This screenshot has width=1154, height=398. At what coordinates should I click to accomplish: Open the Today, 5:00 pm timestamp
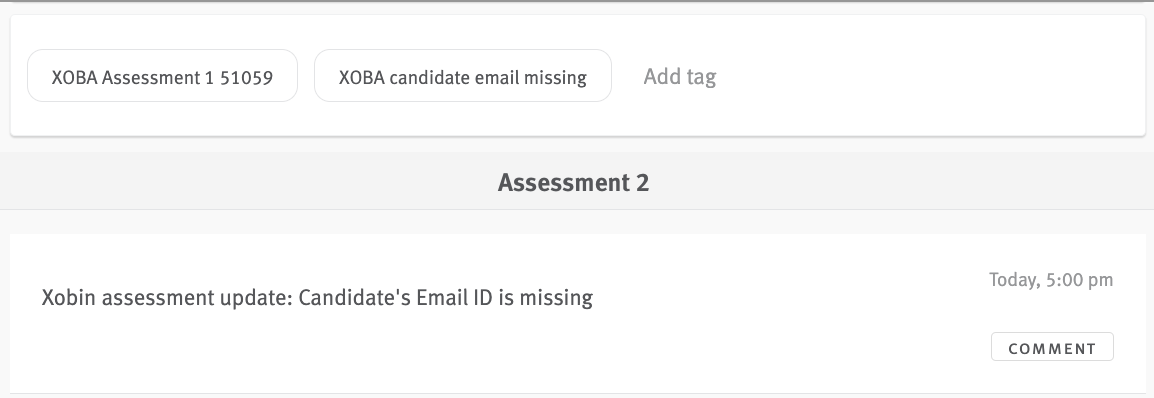tap(1050, 280)
